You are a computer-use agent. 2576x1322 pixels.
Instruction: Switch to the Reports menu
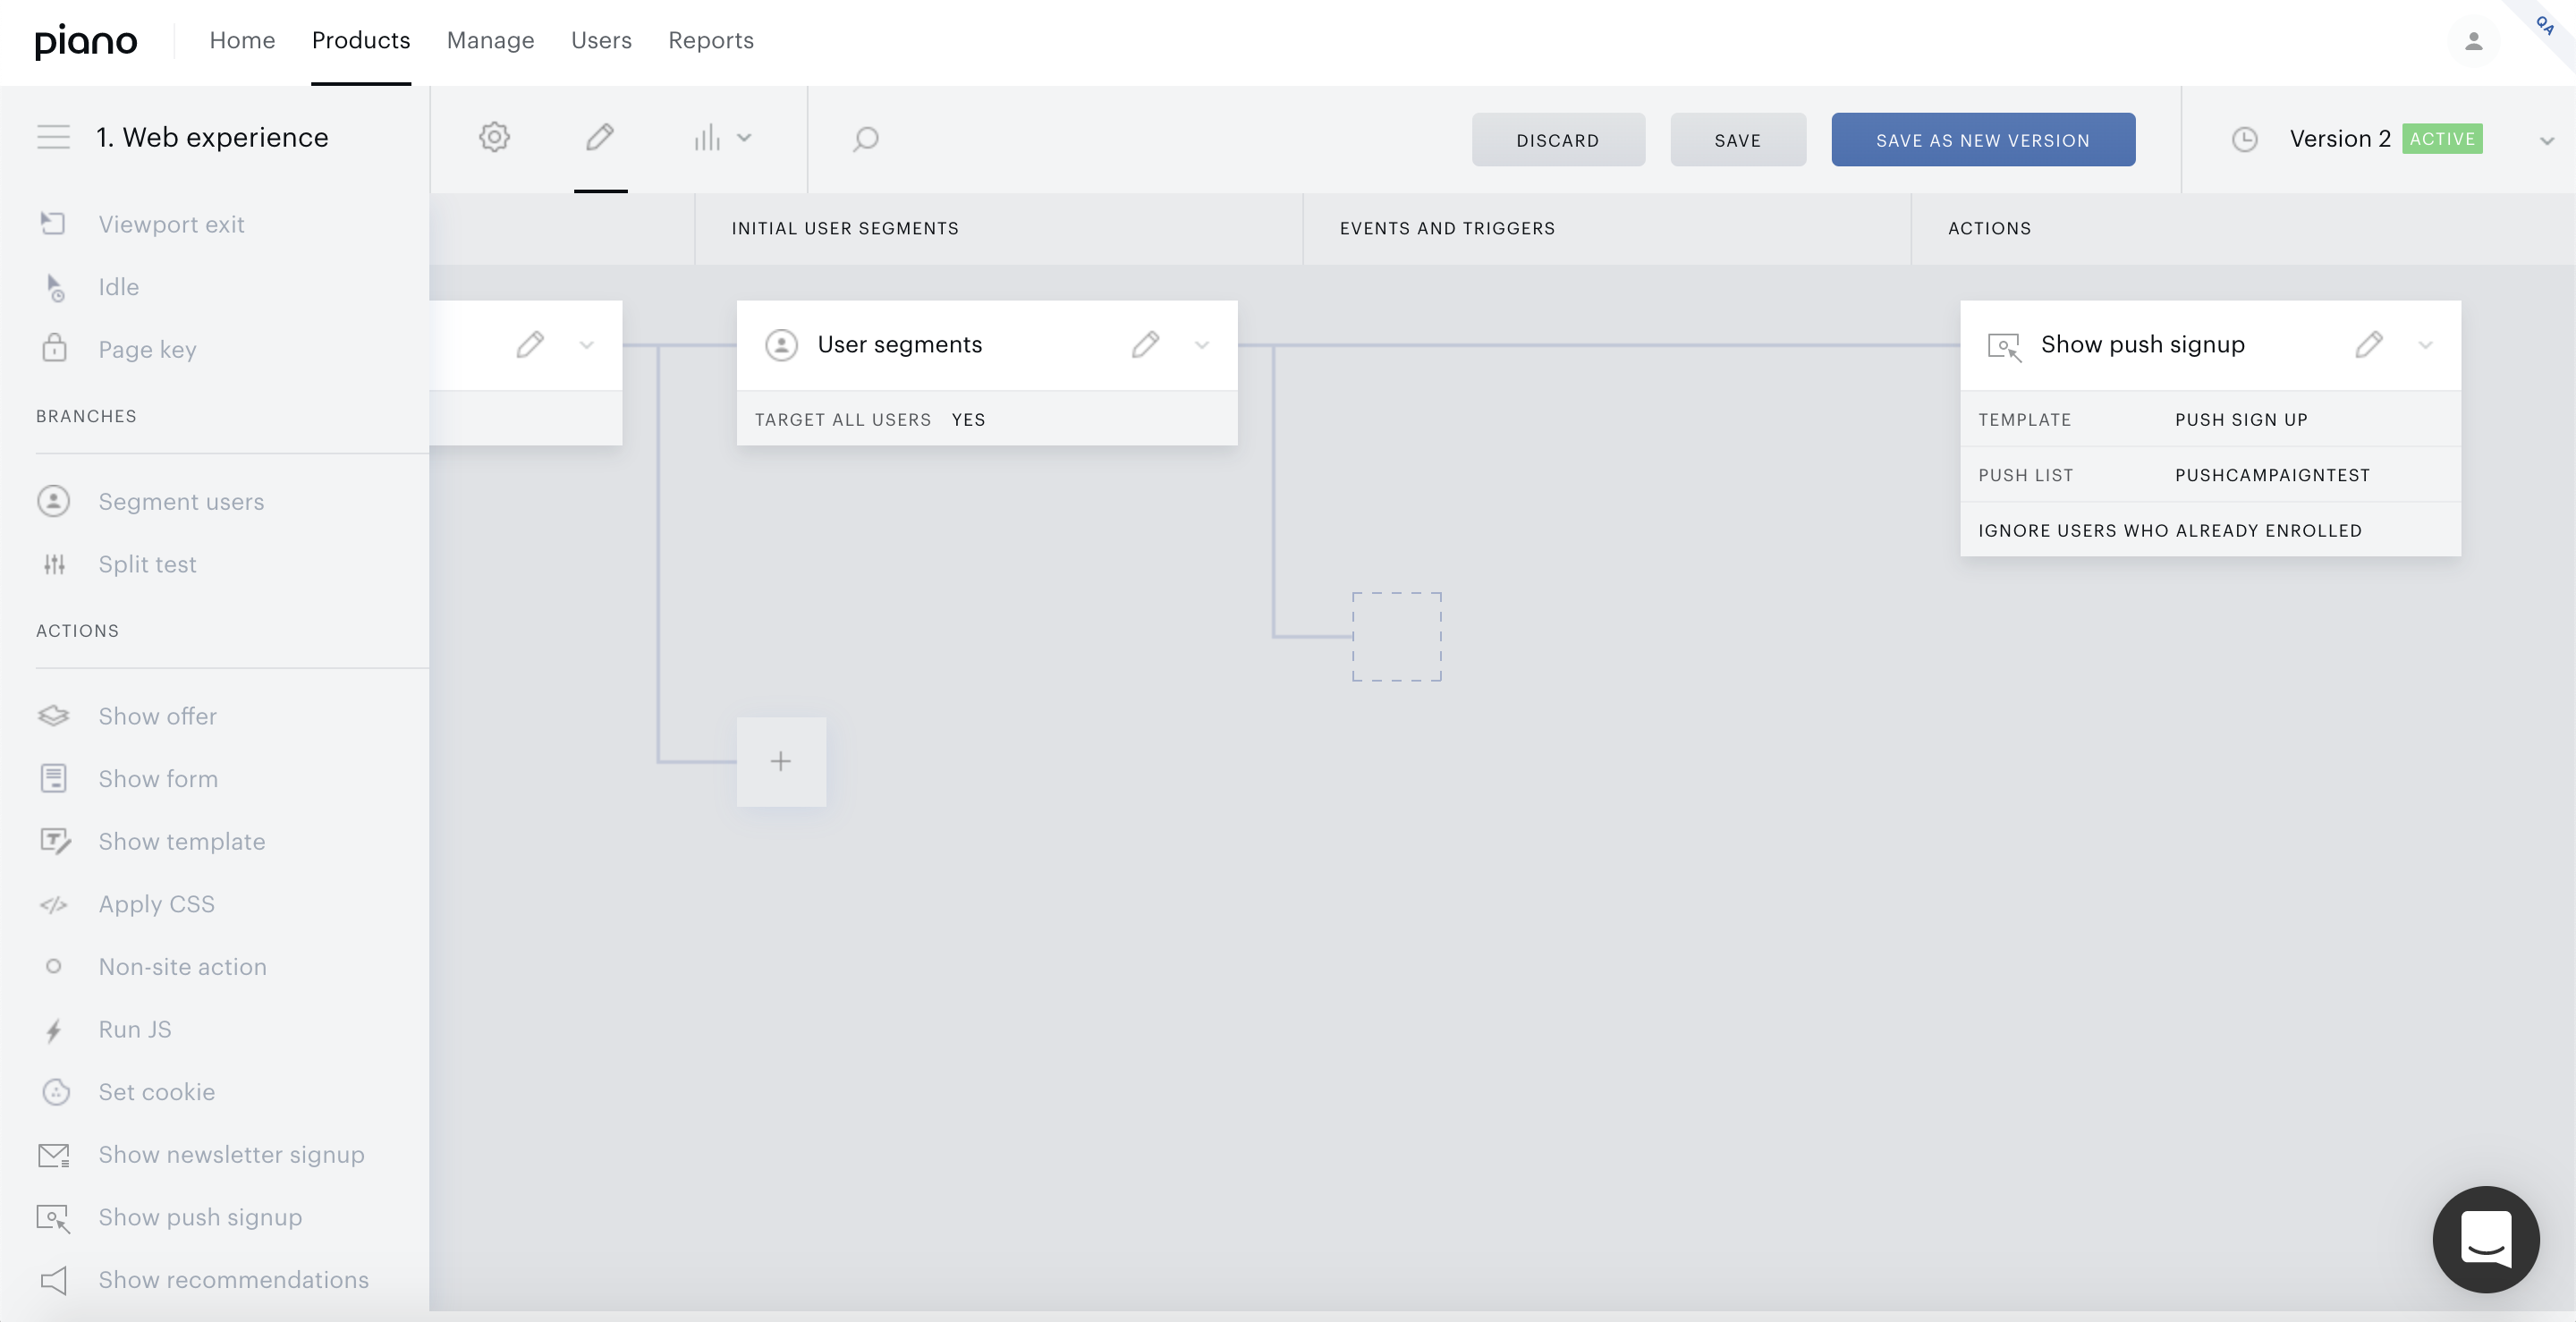[711, 40]
